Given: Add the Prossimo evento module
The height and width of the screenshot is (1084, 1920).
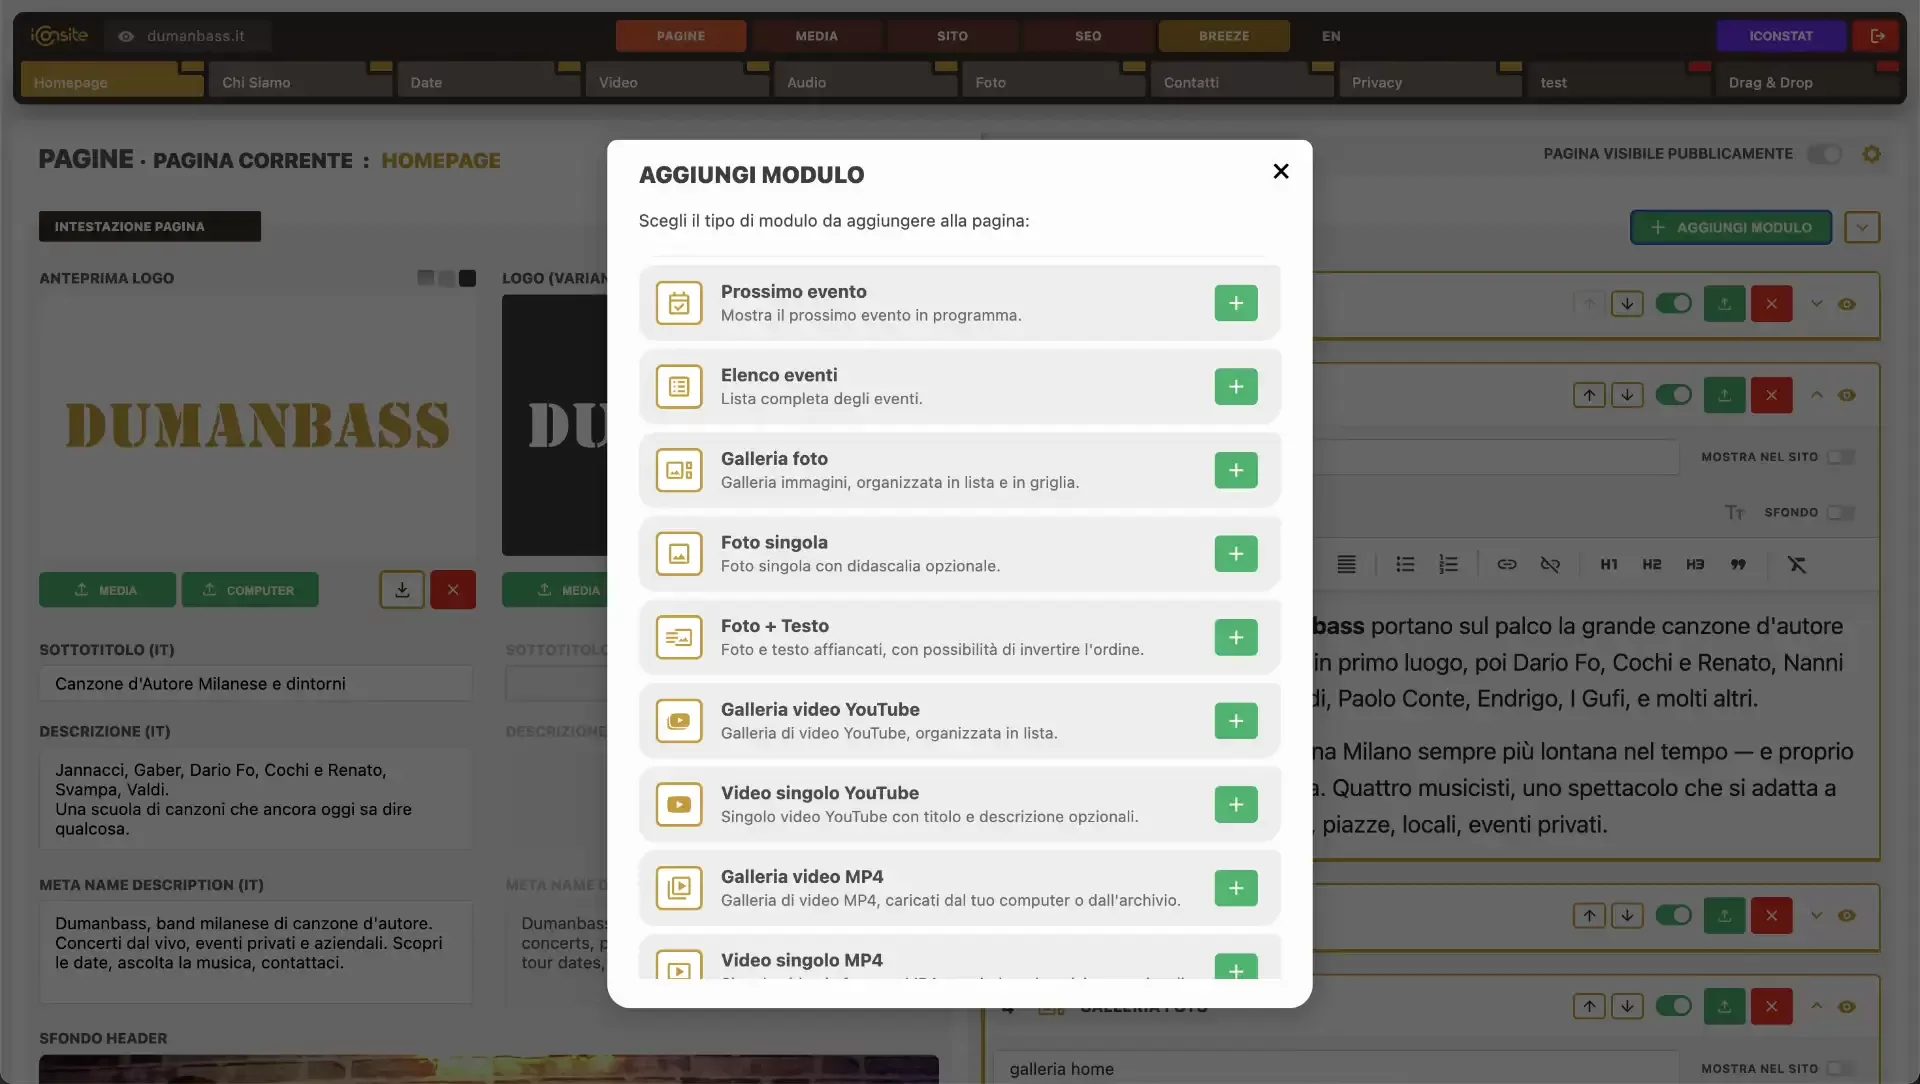Looking at the screenshot, I should click(1236, 303).
